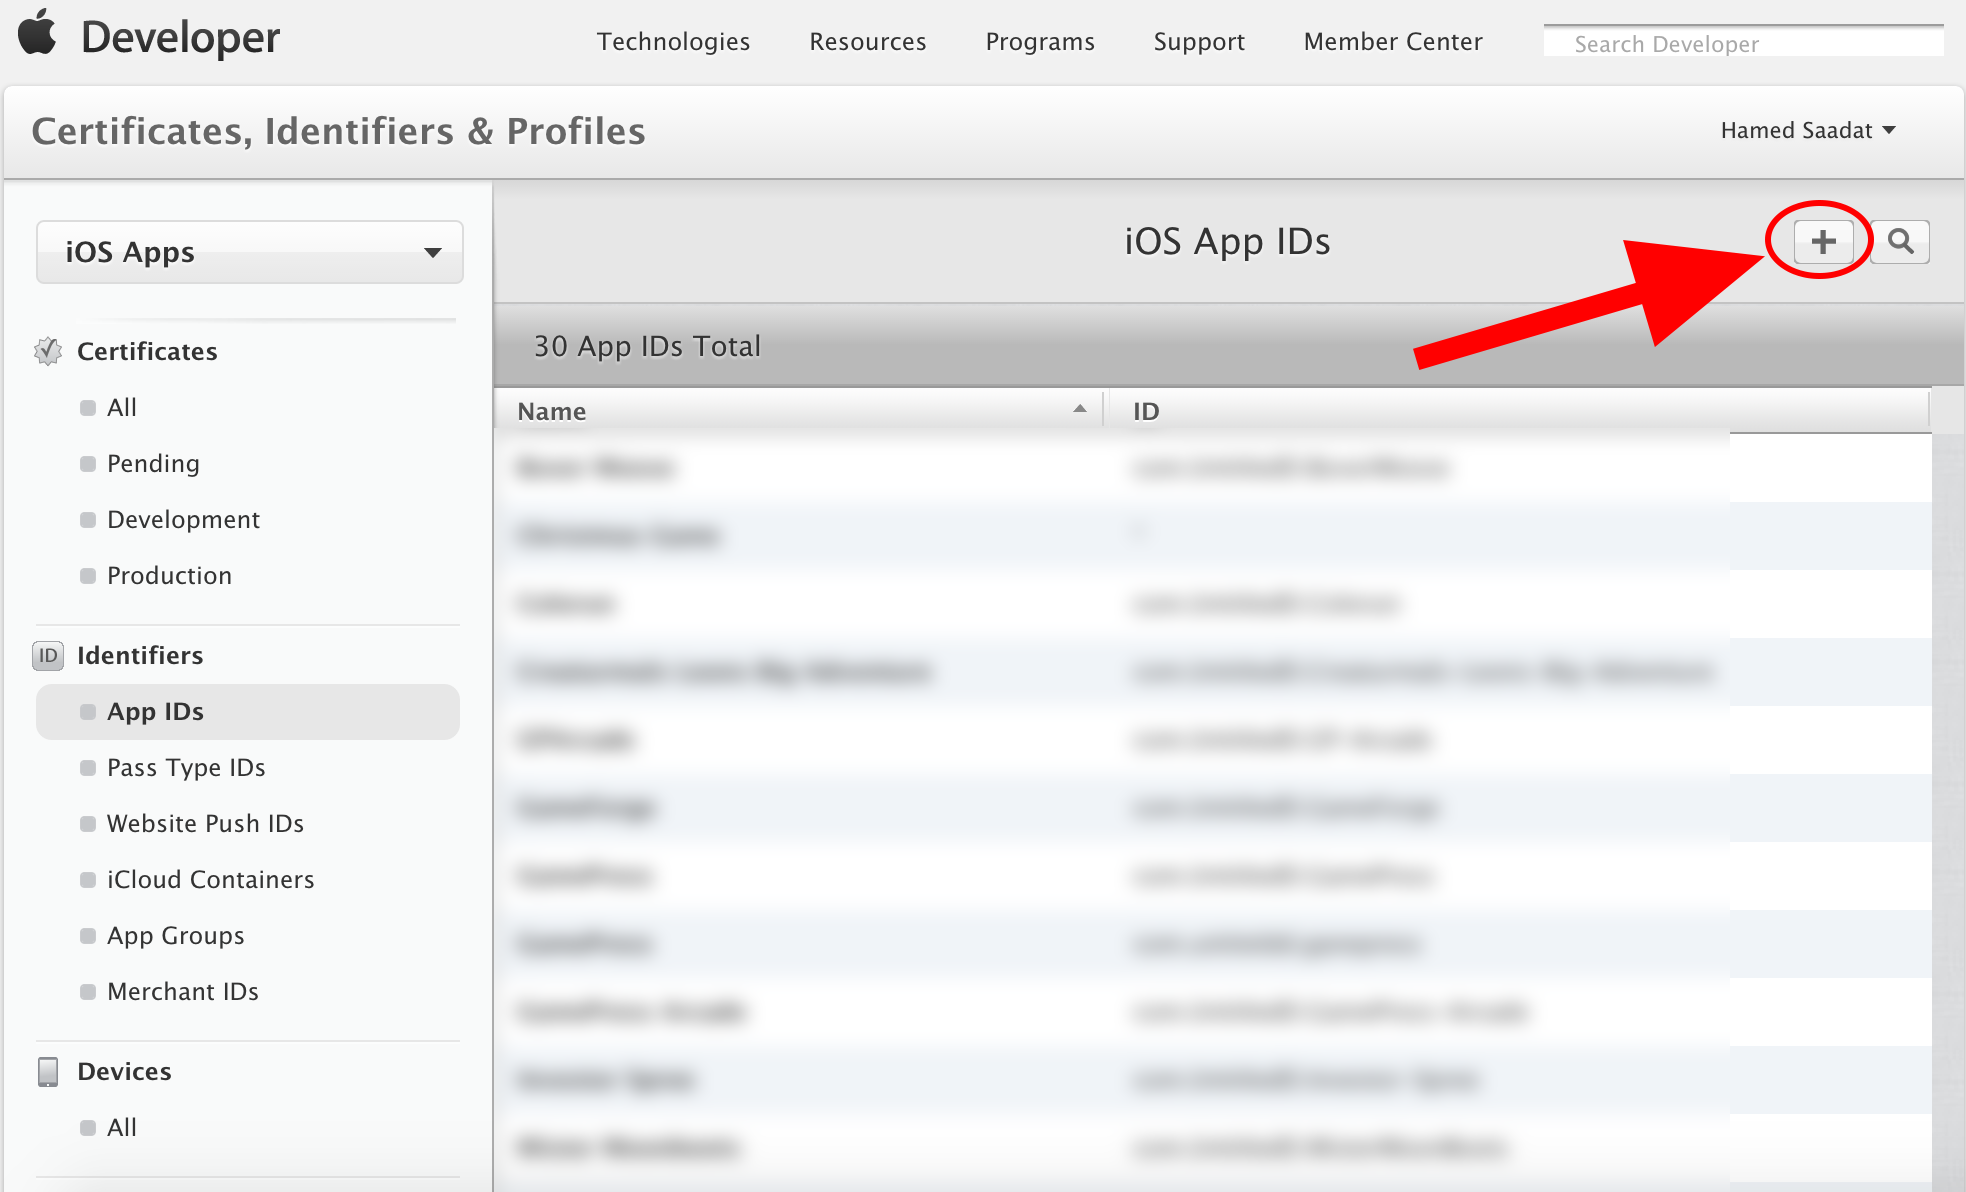Click the Devices tablet icon
The height and width of the screenshot is (1192, 1966).
(48, 1072)
